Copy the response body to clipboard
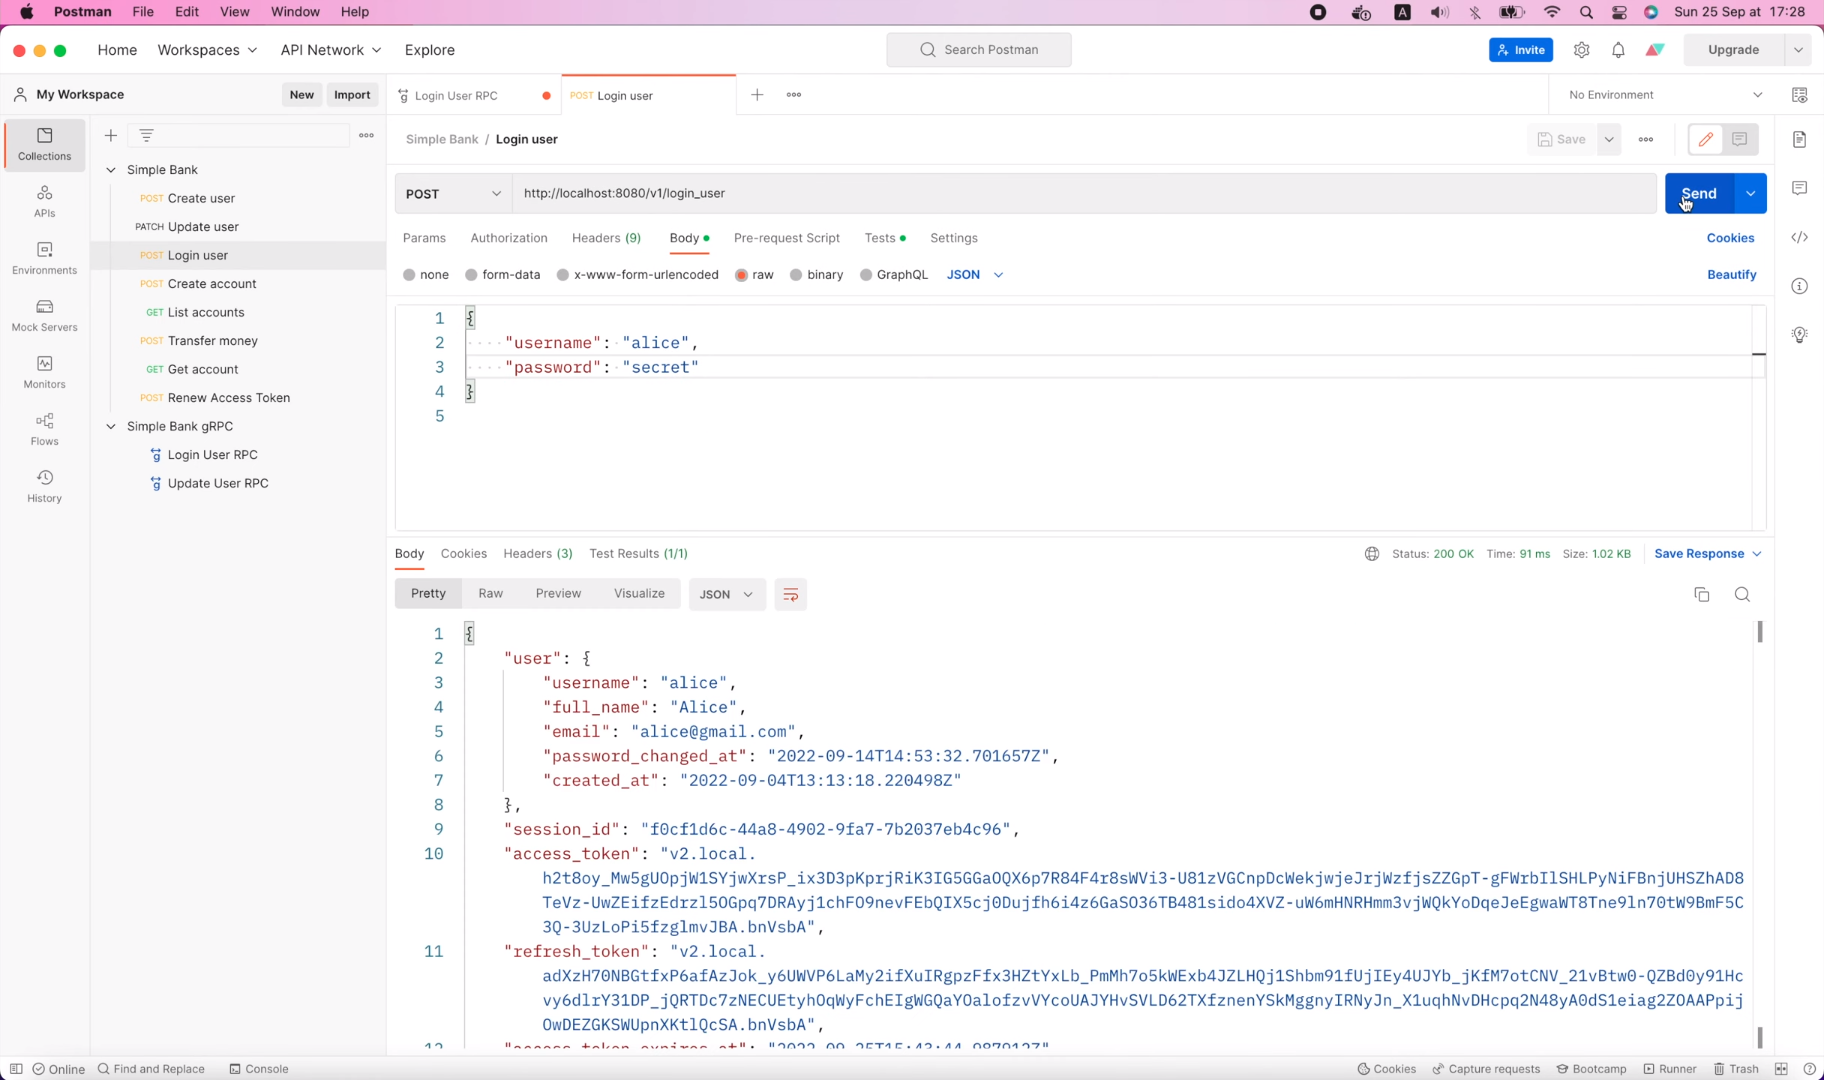 [1702, 594]
